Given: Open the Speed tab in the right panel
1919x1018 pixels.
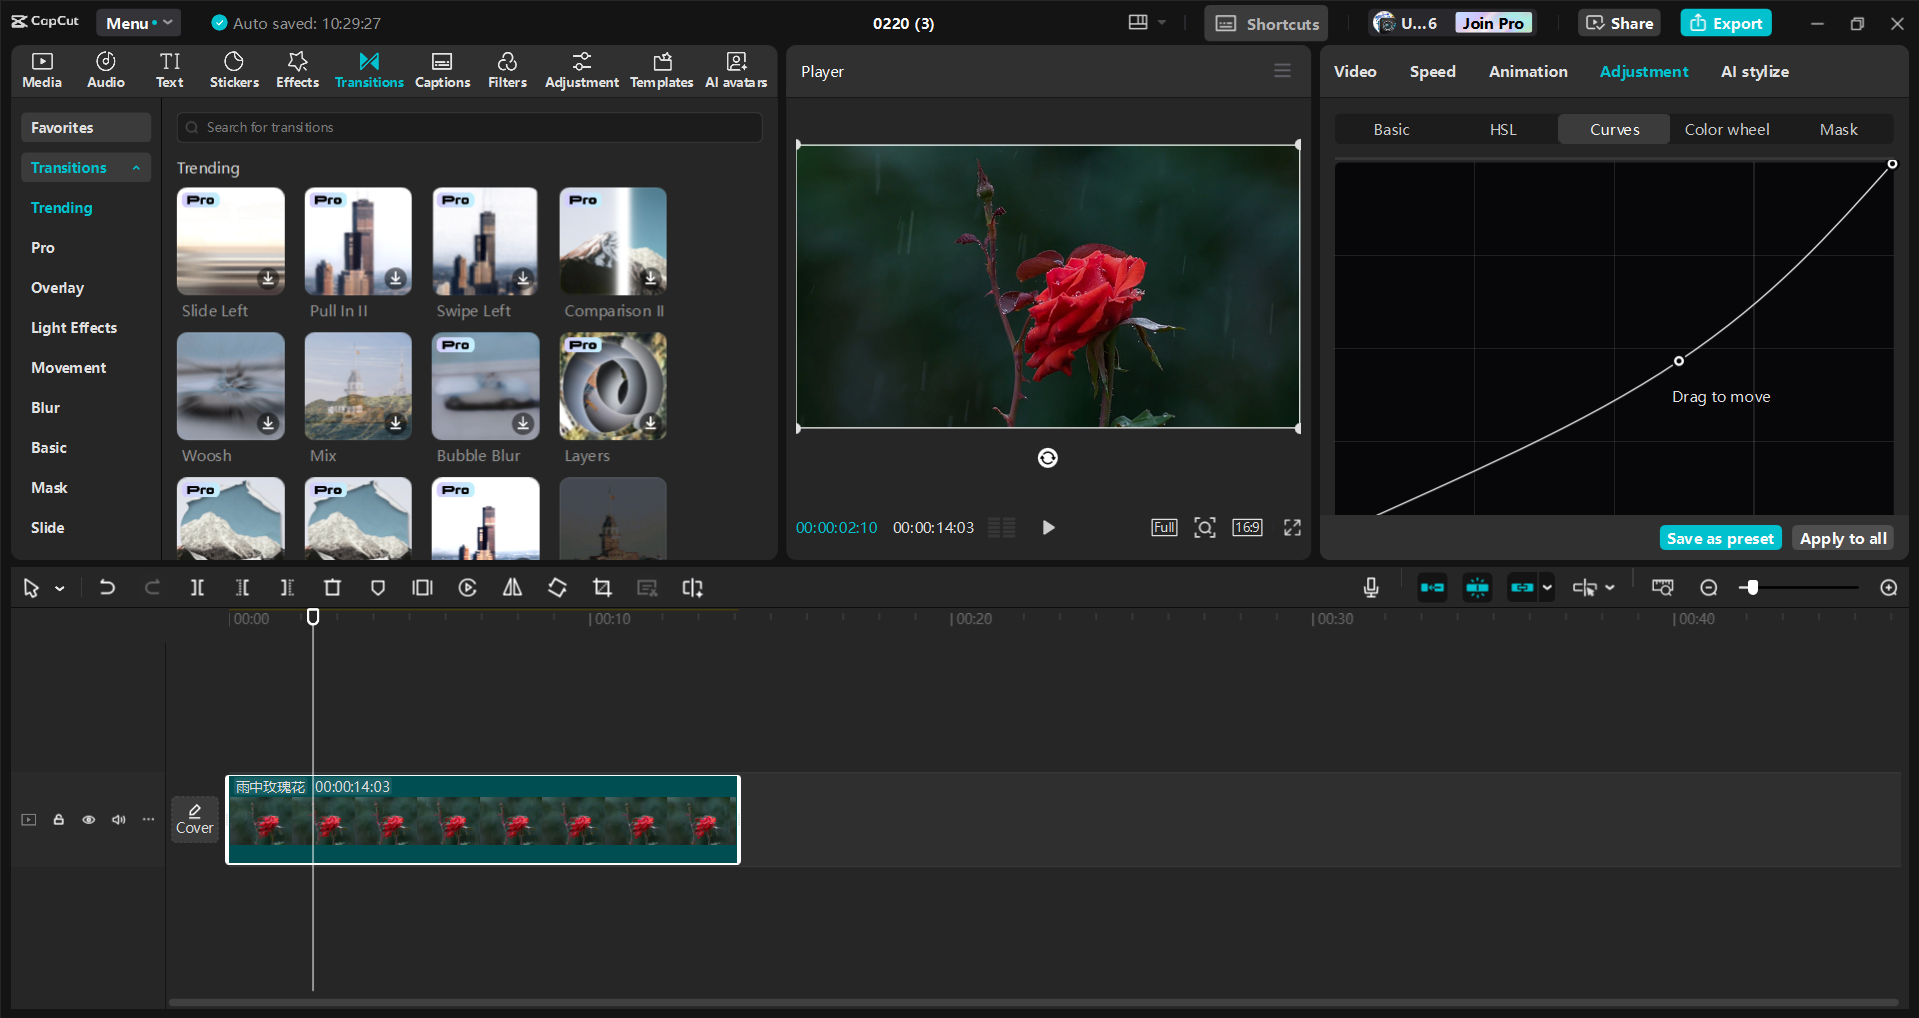Looking at the screenshot, I should [x=1432, y=71].
